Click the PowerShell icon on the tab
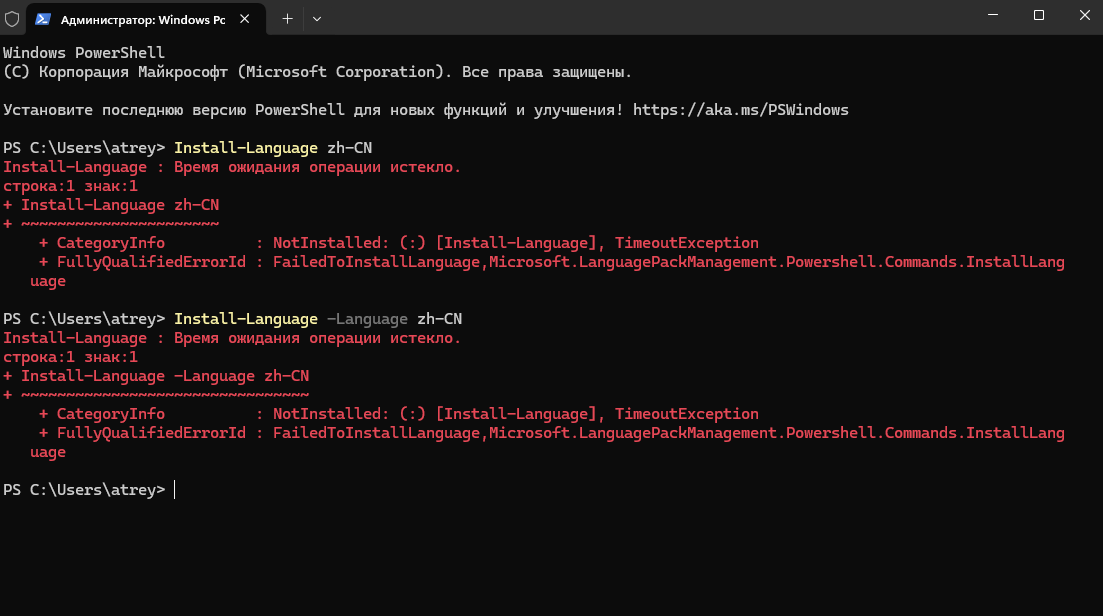The width and height of the screenshot is (1103, 616). [x=43, y=19]
